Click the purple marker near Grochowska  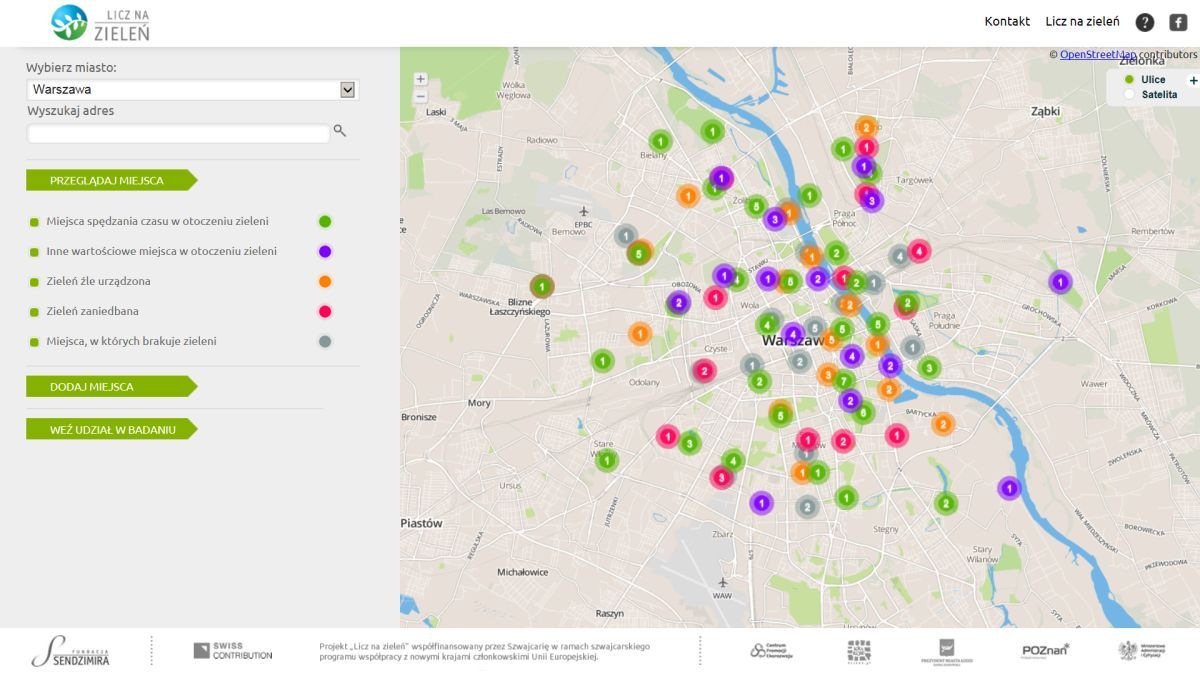1060,282
